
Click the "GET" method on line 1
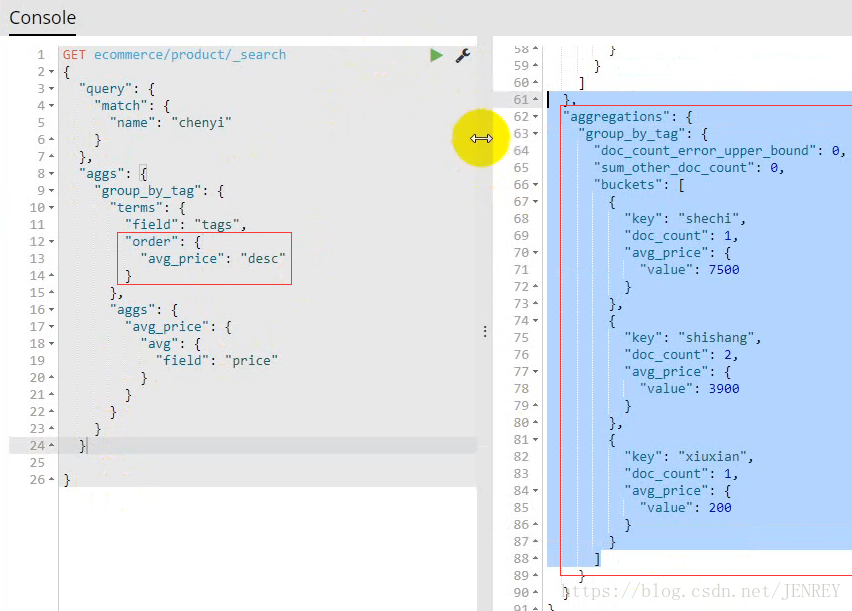(74, 55)
